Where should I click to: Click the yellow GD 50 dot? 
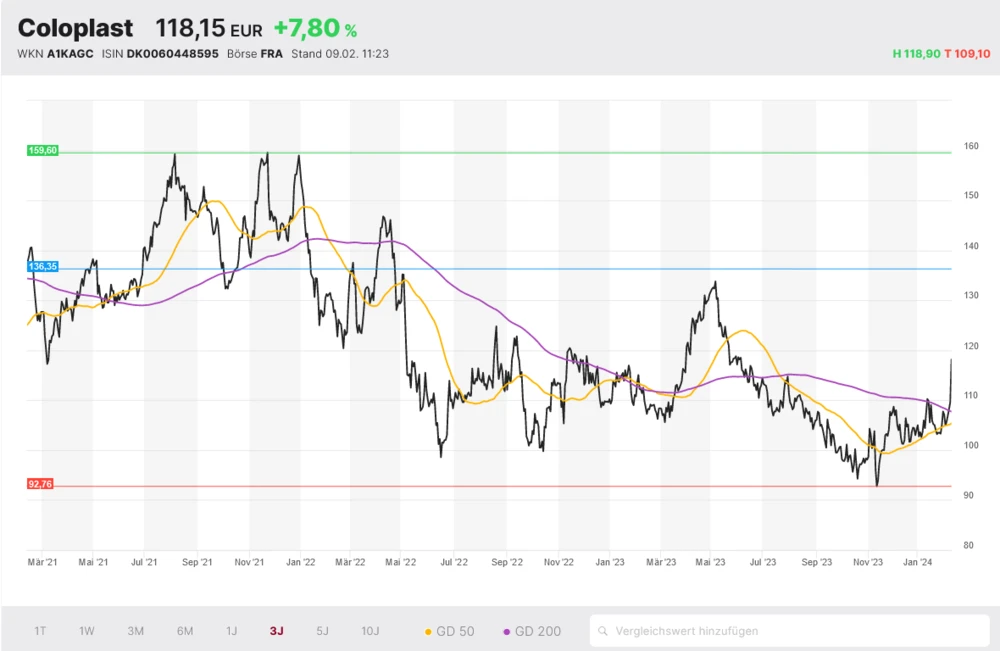429,632
